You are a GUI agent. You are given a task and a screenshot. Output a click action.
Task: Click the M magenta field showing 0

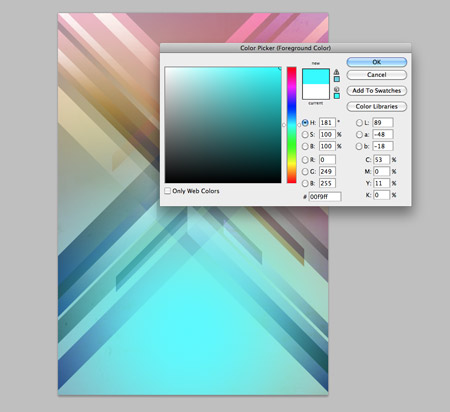click(x=381, y=171)
